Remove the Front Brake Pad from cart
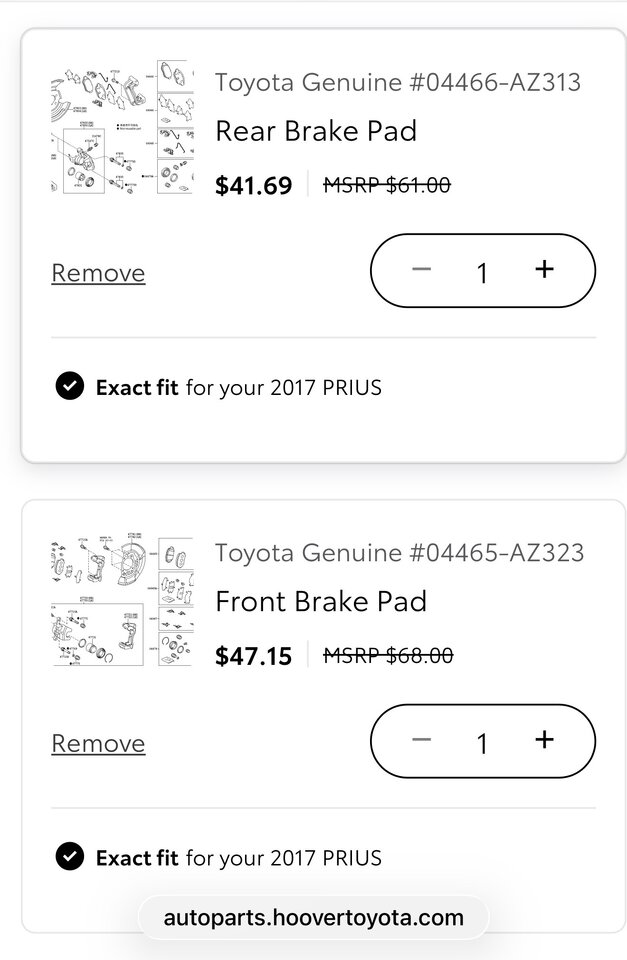The width and height of the screenshot is (627, 960). [x=98, y=743]
